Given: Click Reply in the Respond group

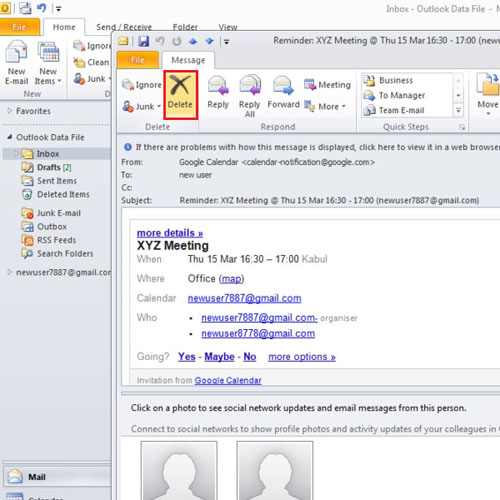Looking at the screenshot, I should tap(218, 92).
